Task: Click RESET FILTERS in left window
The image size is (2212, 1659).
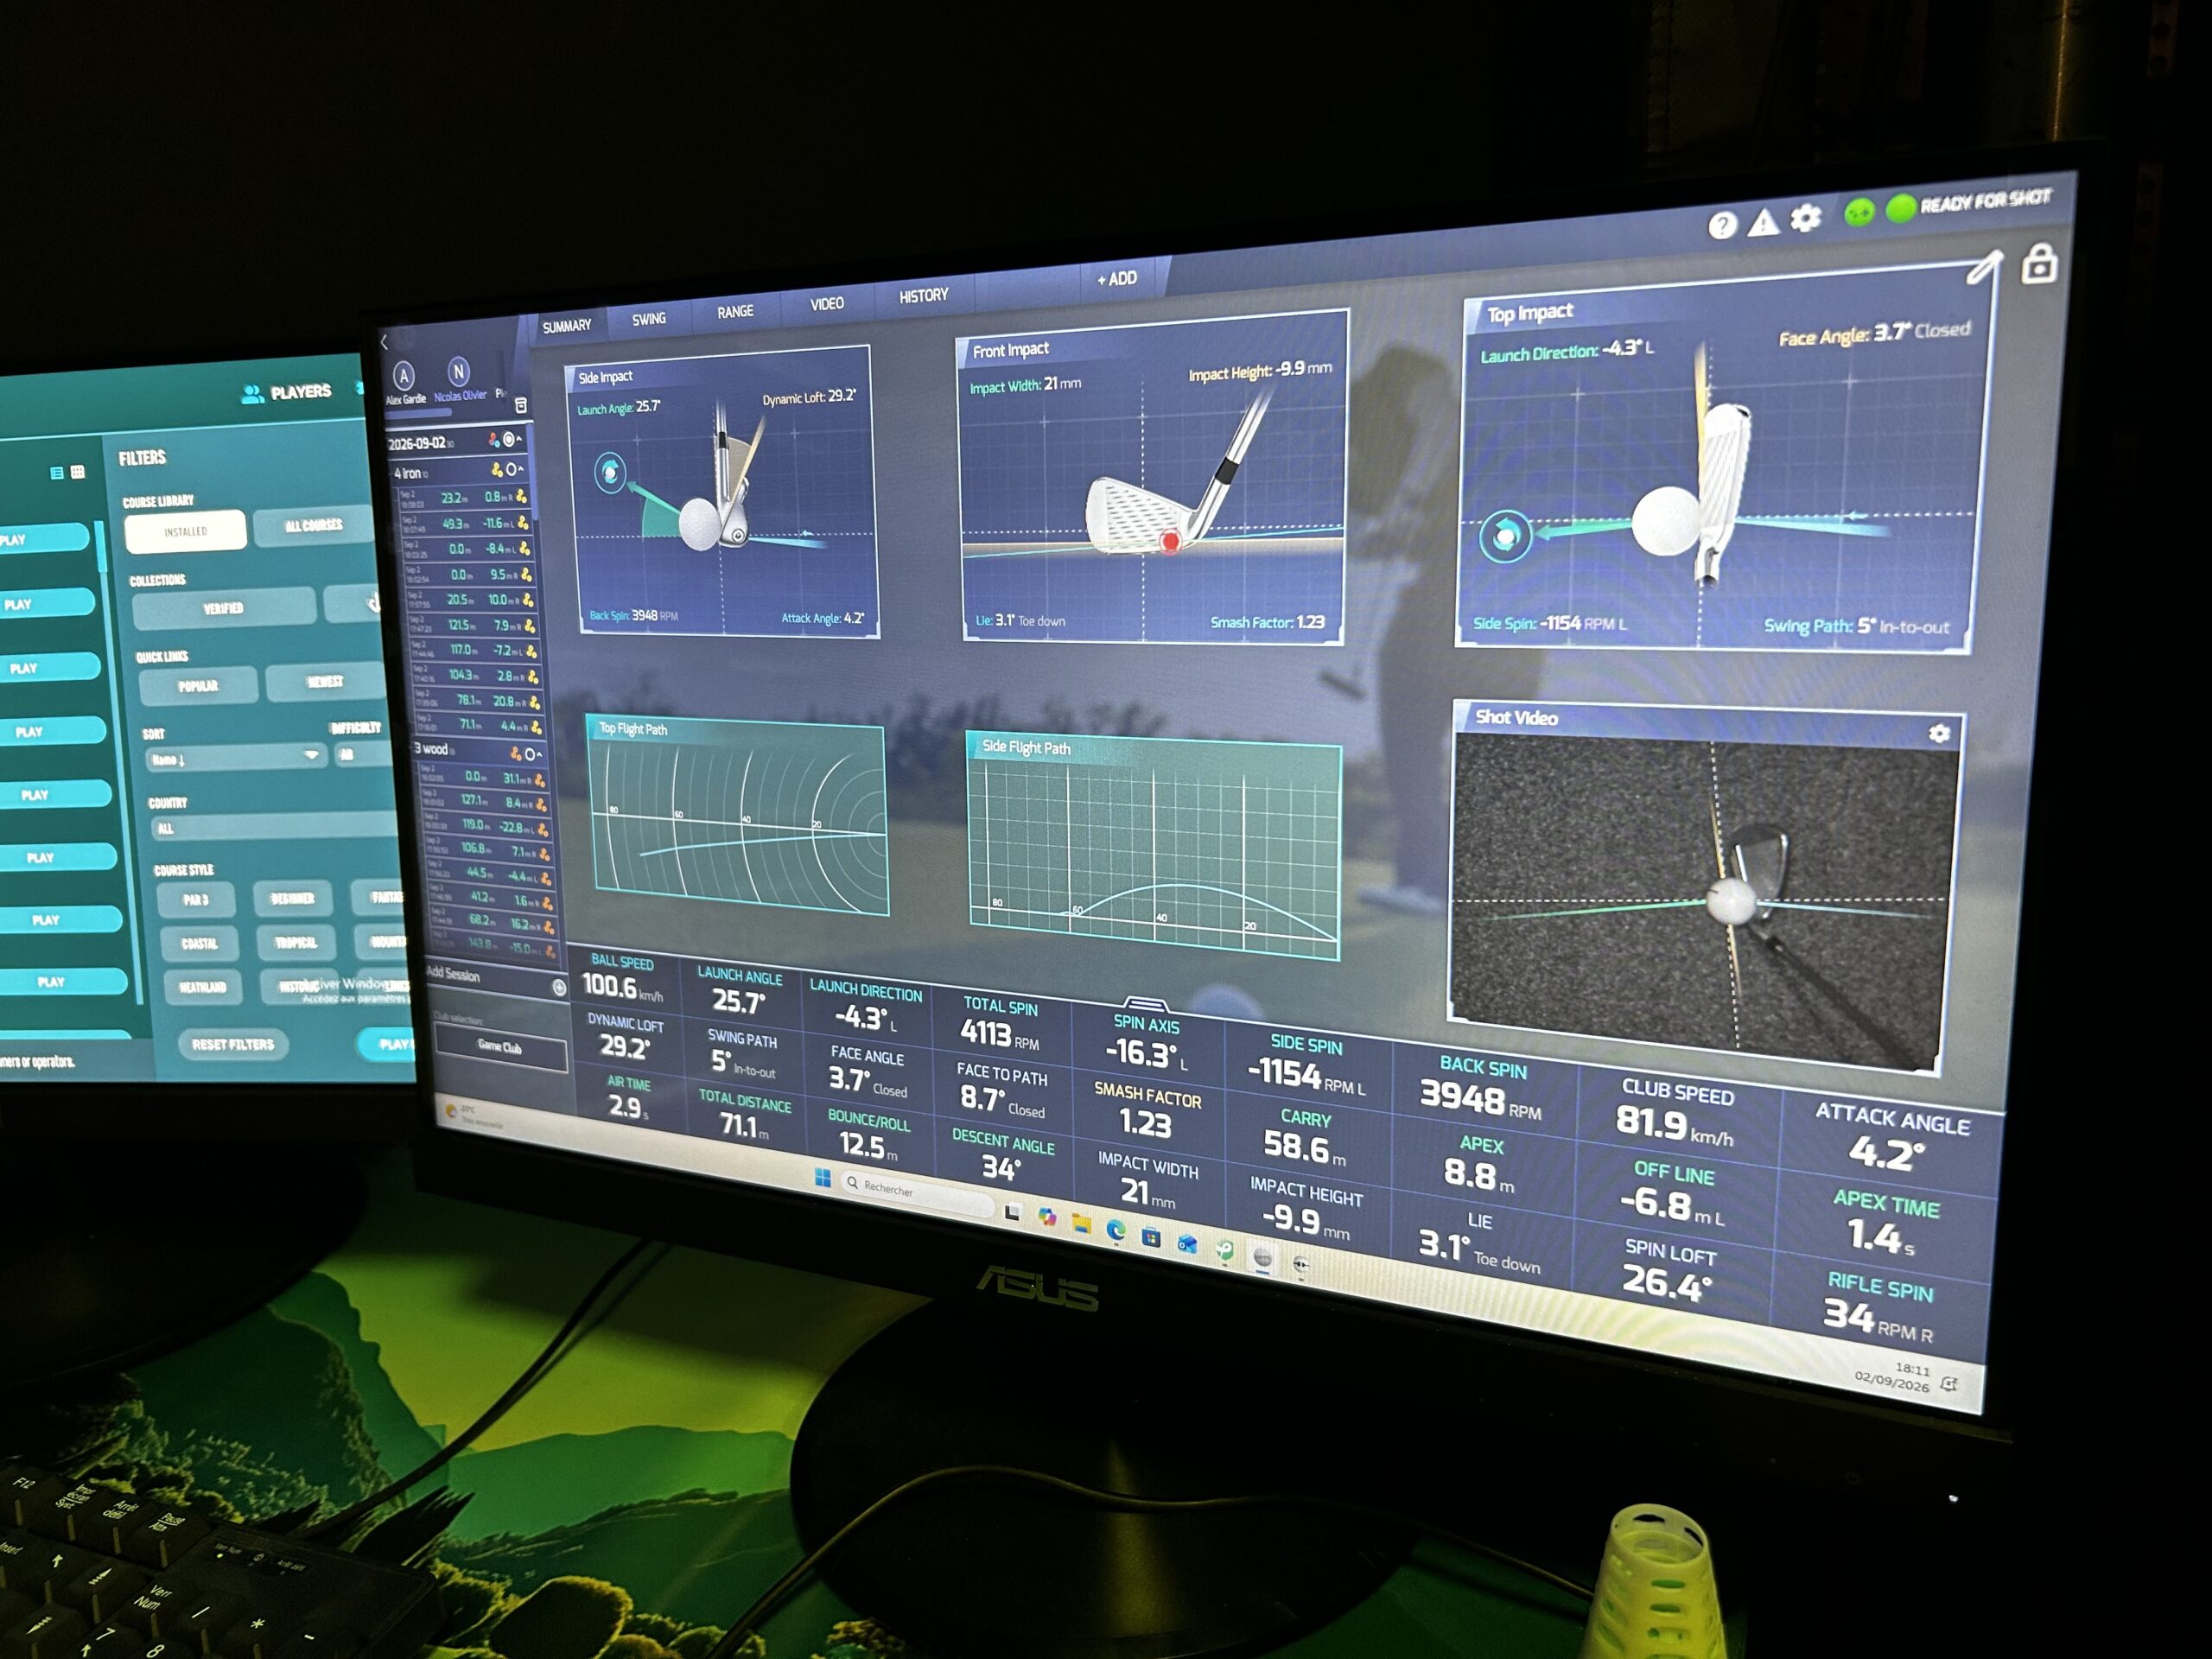Action: tap(233, 1044)
